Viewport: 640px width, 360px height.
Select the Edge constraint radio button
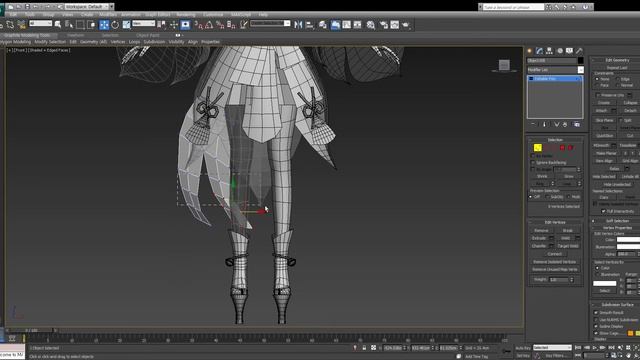tap(618, 79)
